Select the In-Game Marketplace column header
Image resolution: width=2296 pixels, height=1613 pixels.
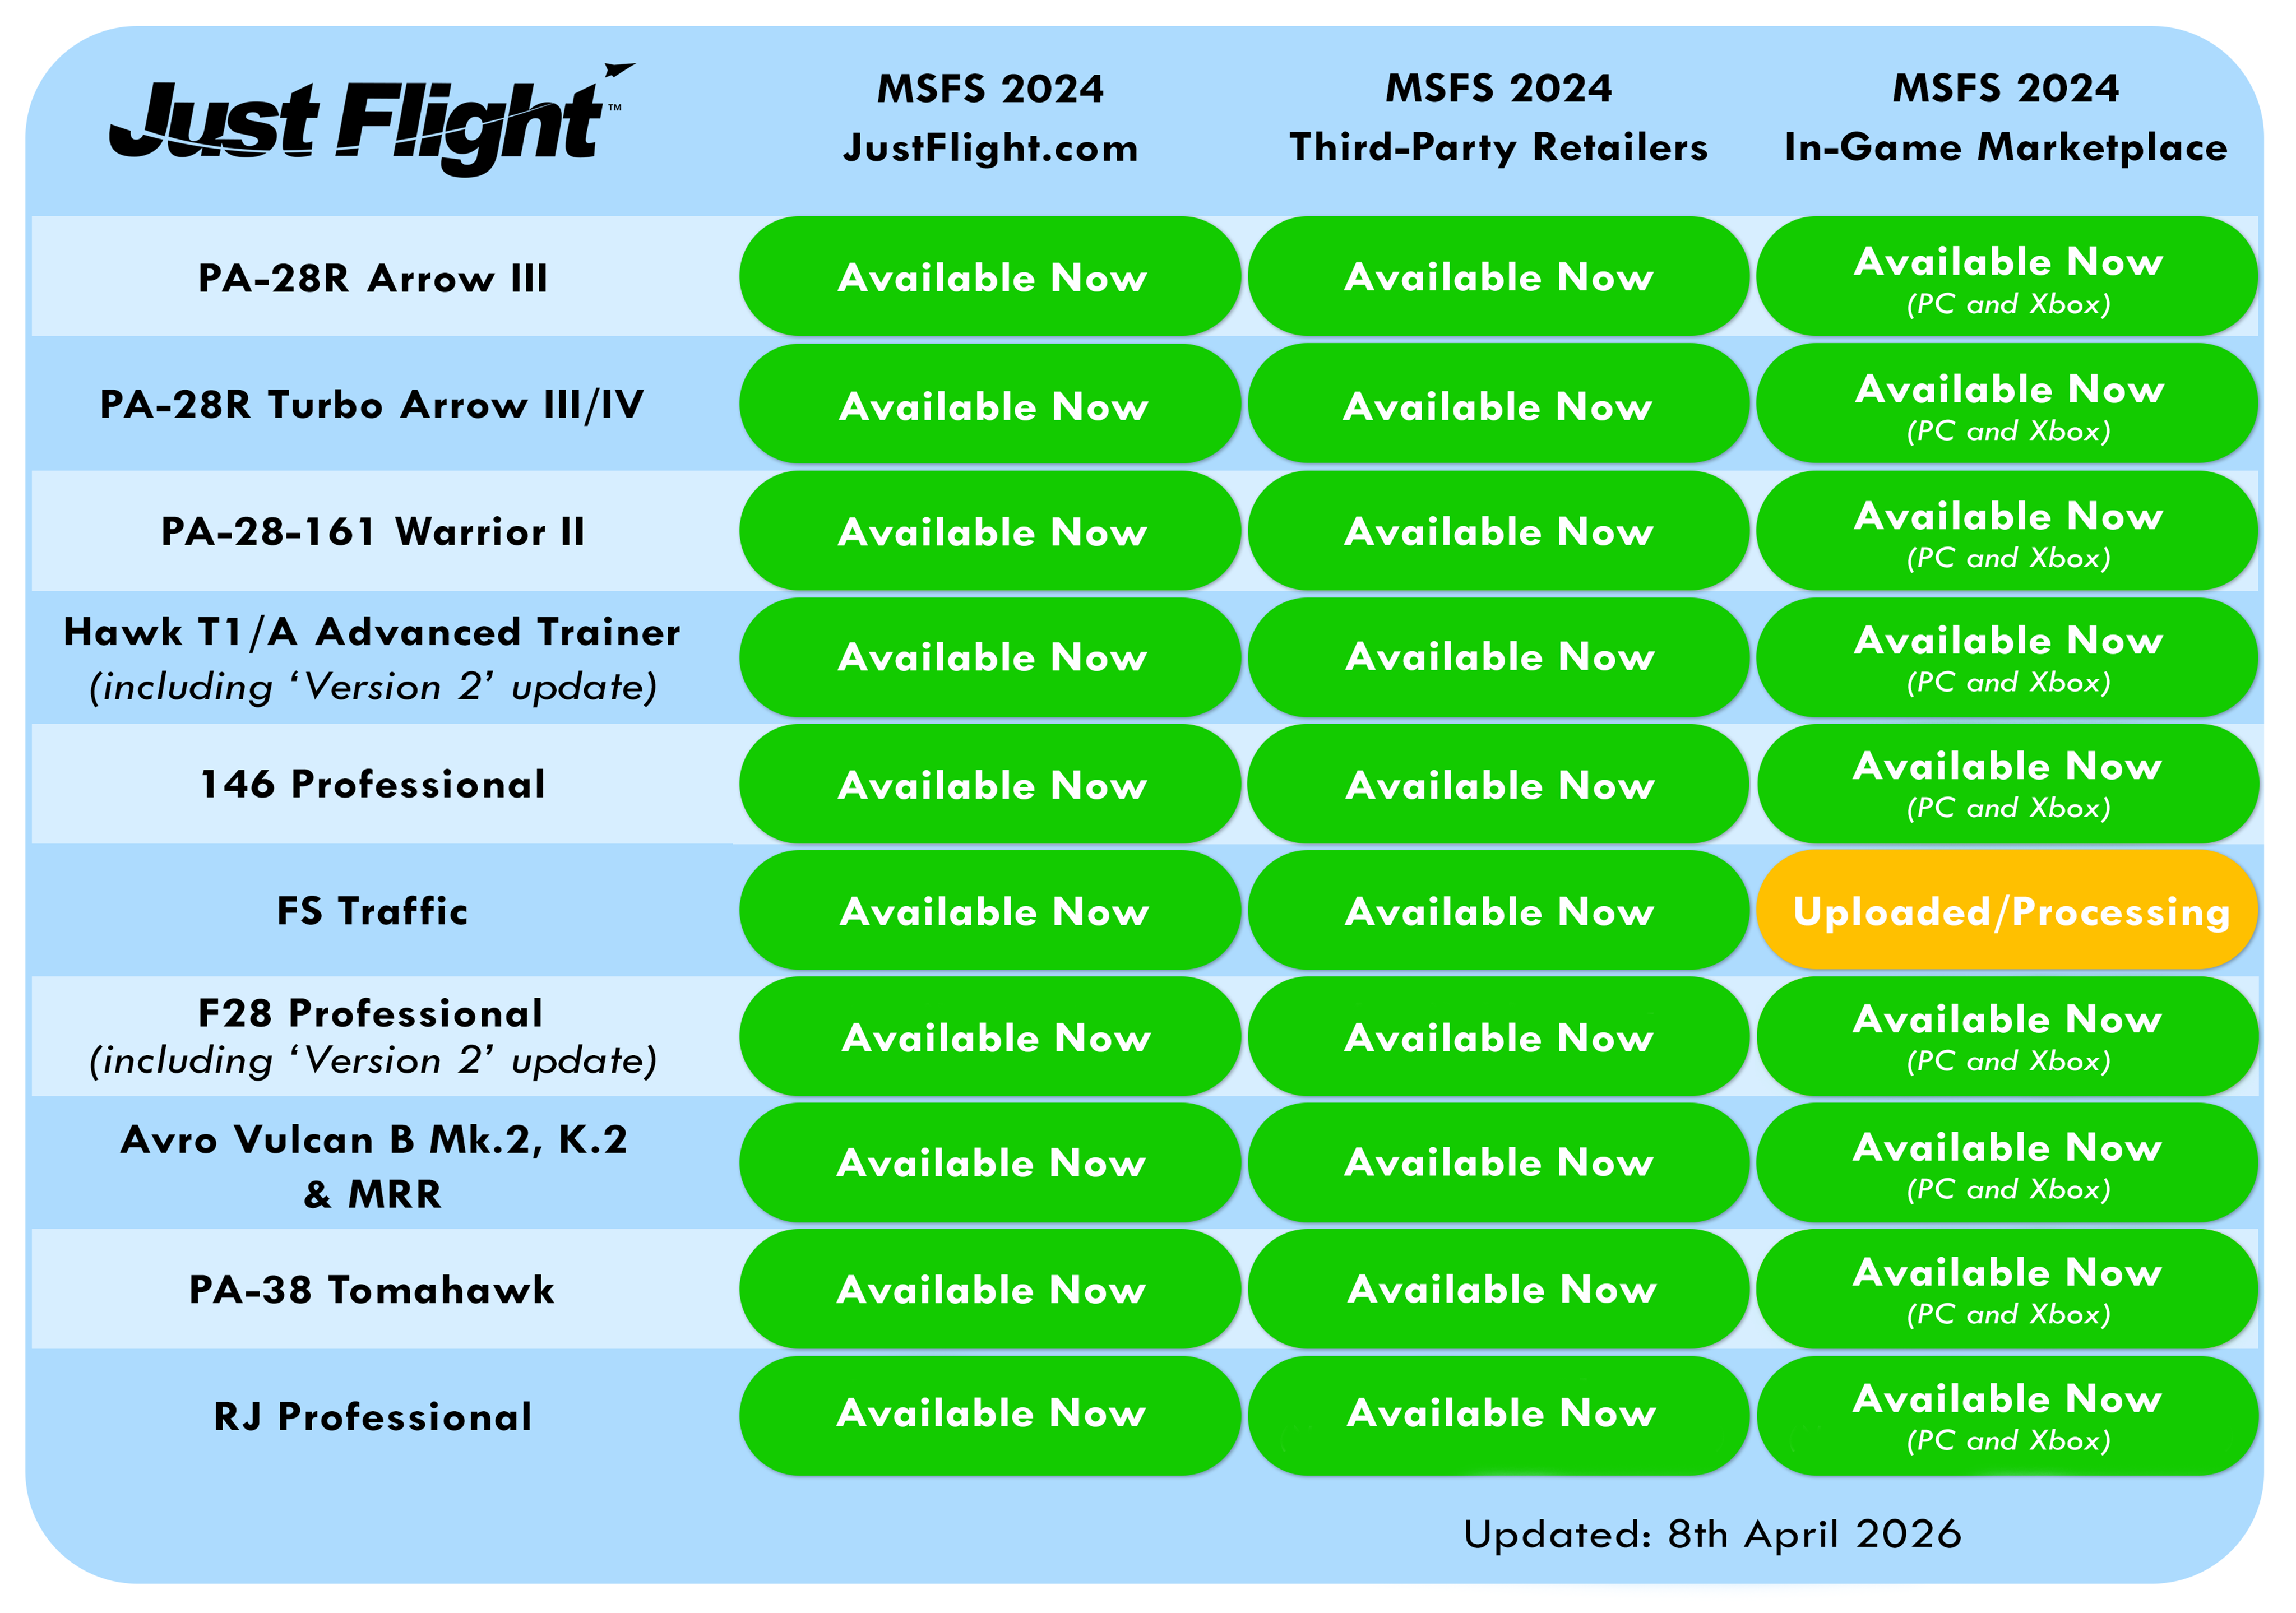click(2006, 118)
